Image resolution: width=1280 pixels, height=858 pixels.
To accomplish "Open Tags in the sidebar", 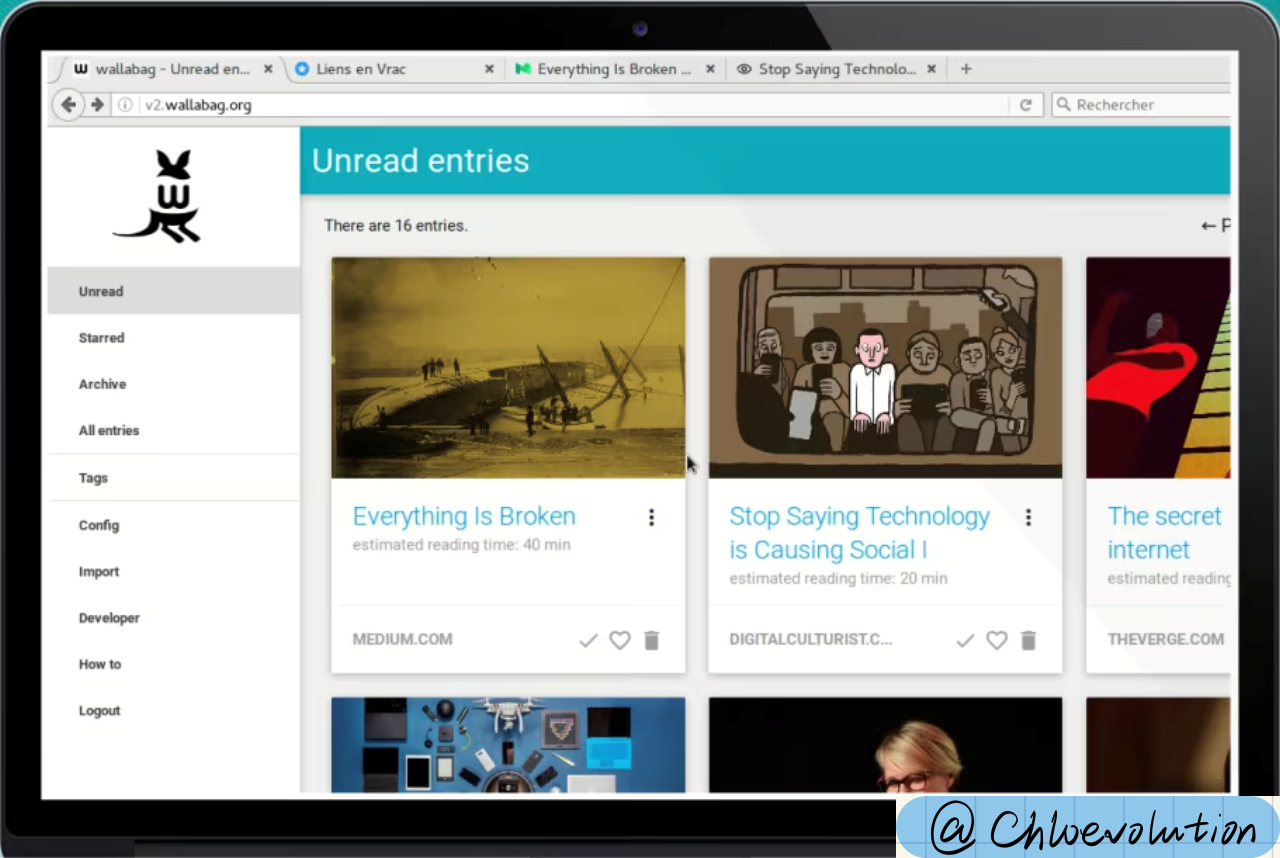I will click(x=173, y=478).
